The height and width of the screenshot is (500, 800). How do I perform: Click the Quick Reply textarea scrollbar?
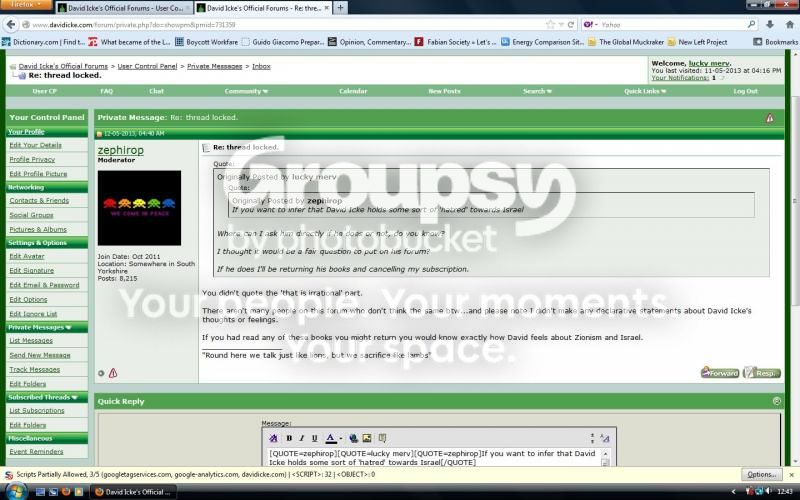(605, 458)
